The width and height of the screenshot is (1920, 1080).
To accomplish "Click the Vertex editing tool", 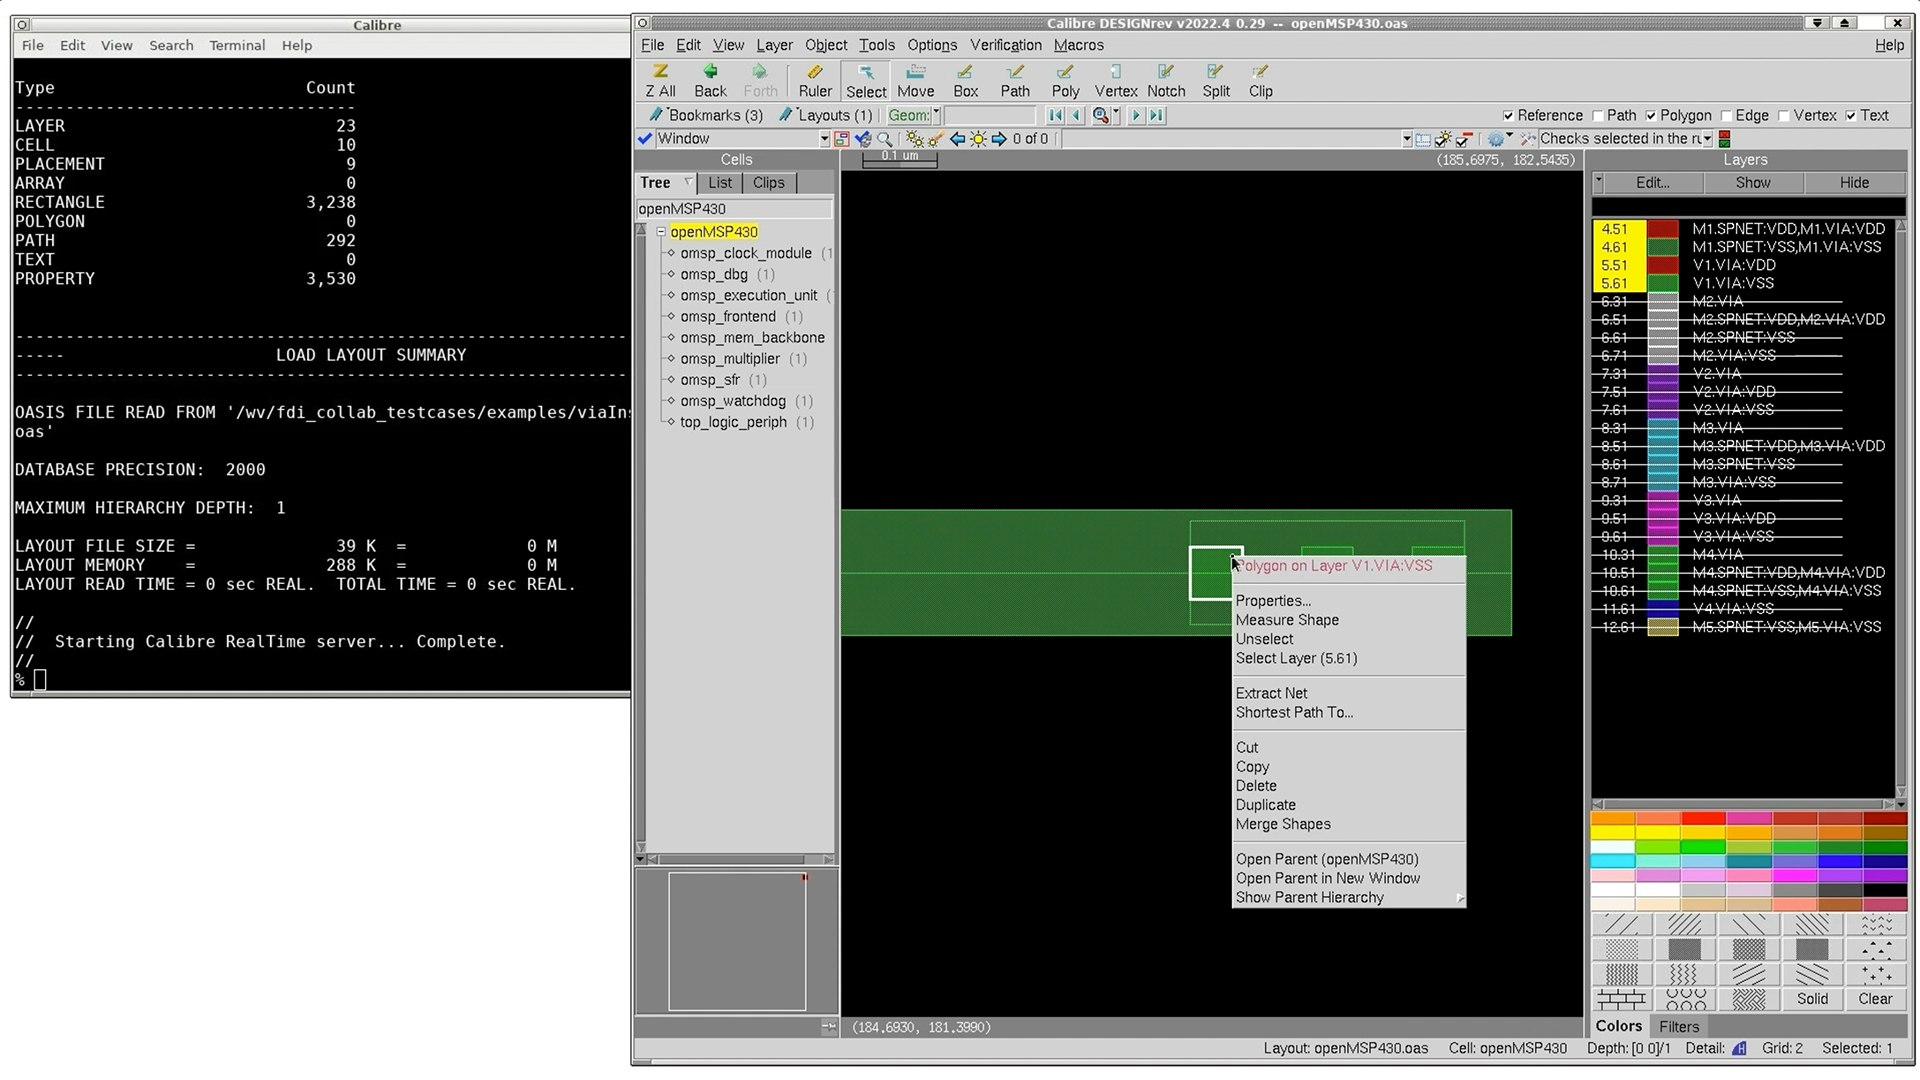I will pyautogui.click(x=1115, y=80).
